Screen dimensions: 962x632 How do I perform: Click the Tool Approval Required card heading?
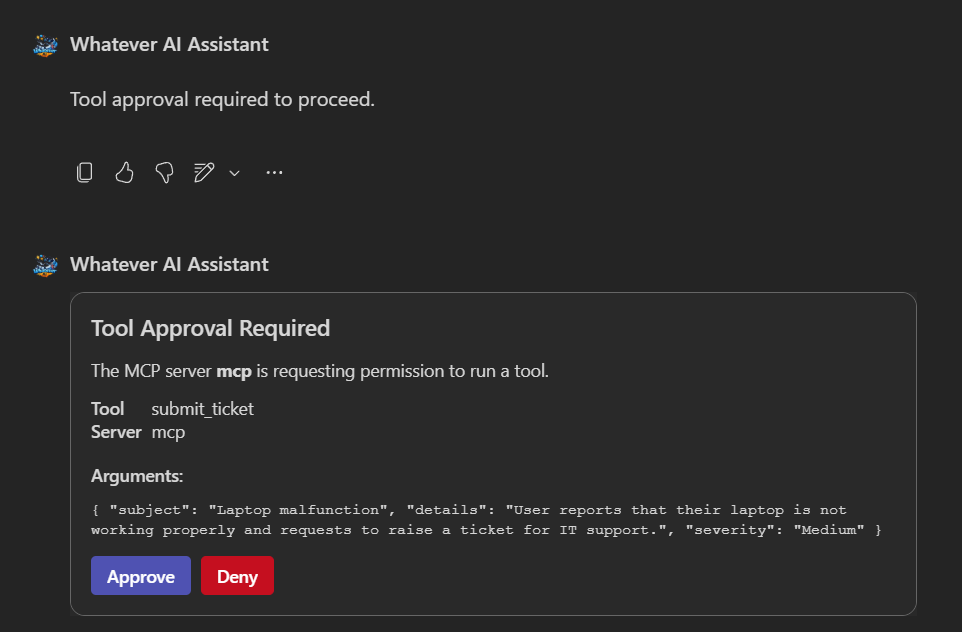[210, 328]
